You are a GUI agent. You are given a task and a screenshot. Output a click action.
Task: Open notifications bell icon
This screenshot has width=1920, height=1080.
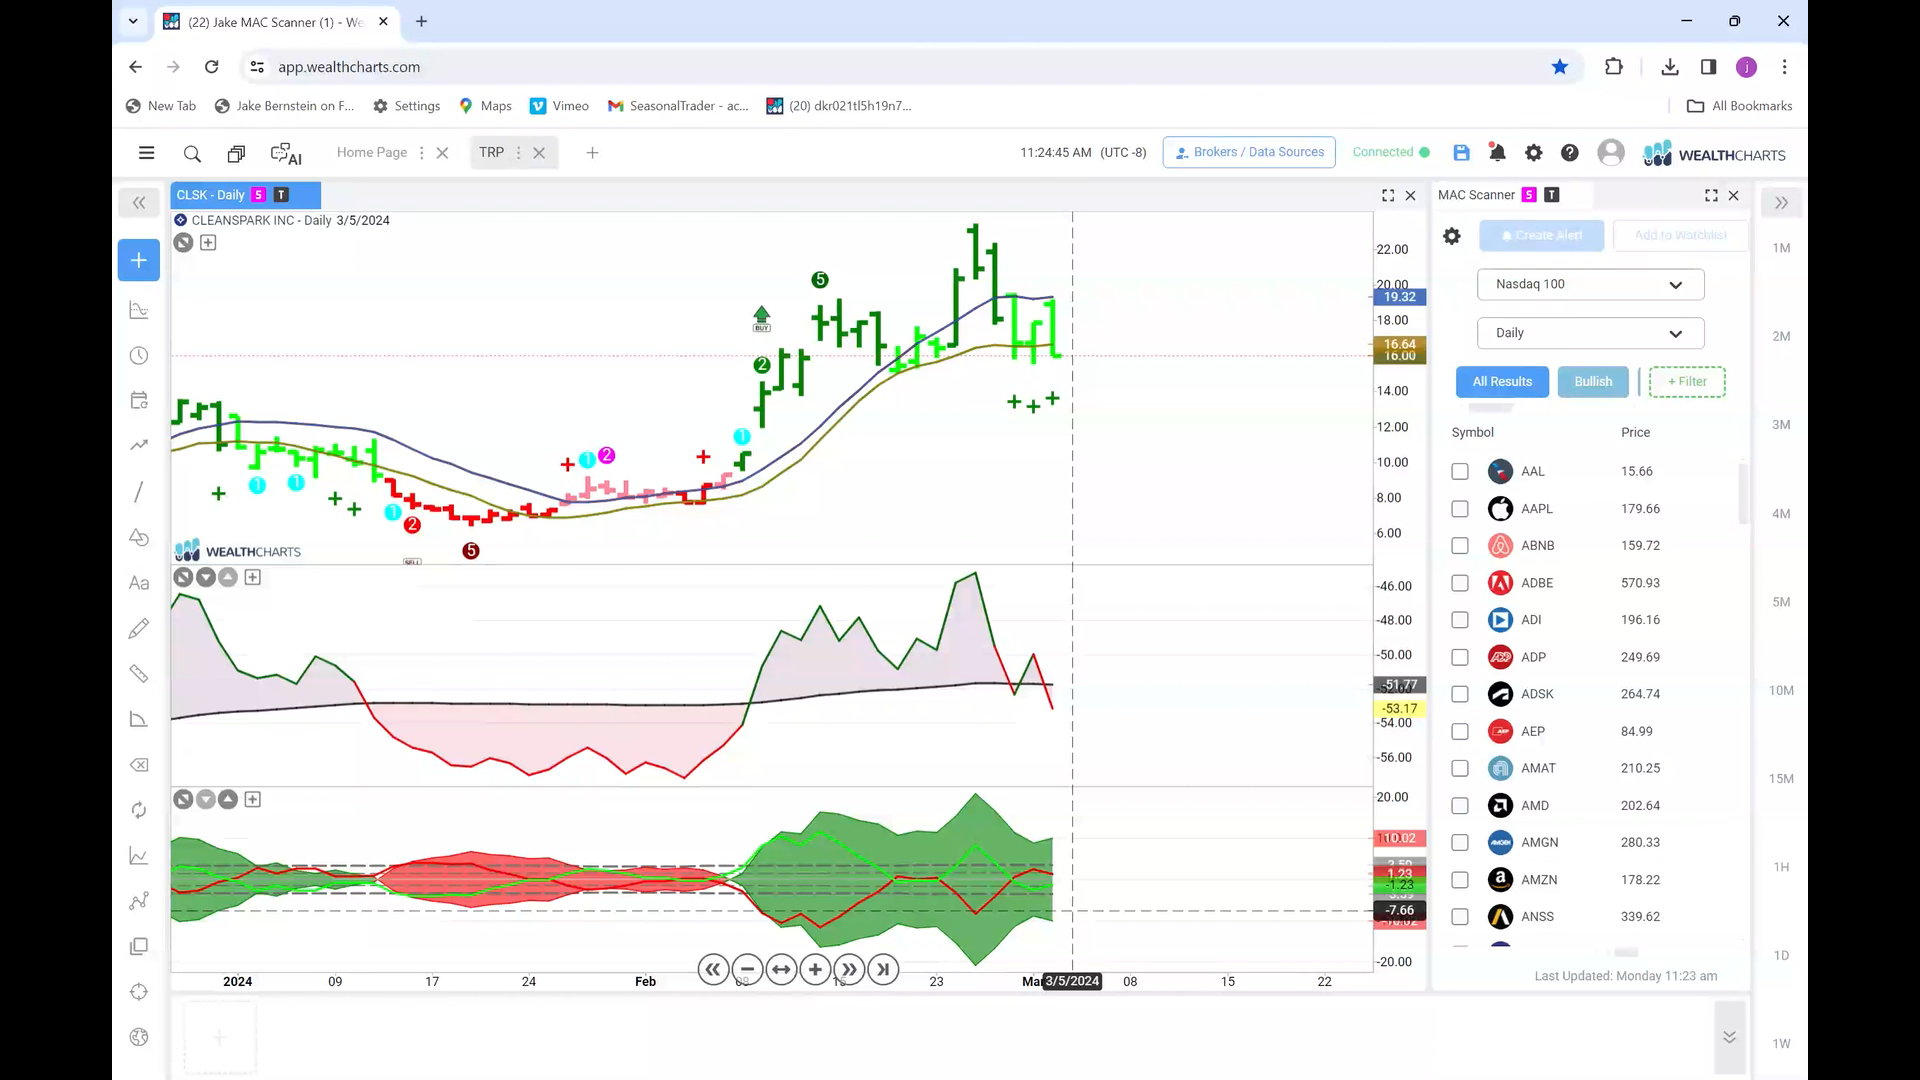tap(1497, 153)
